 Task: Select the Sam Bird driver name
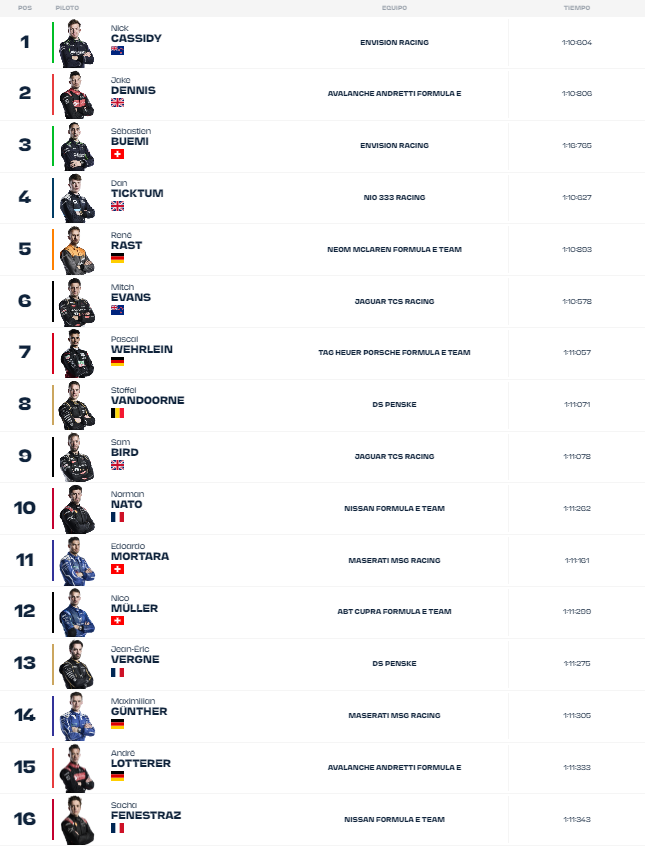pos(125,452)
